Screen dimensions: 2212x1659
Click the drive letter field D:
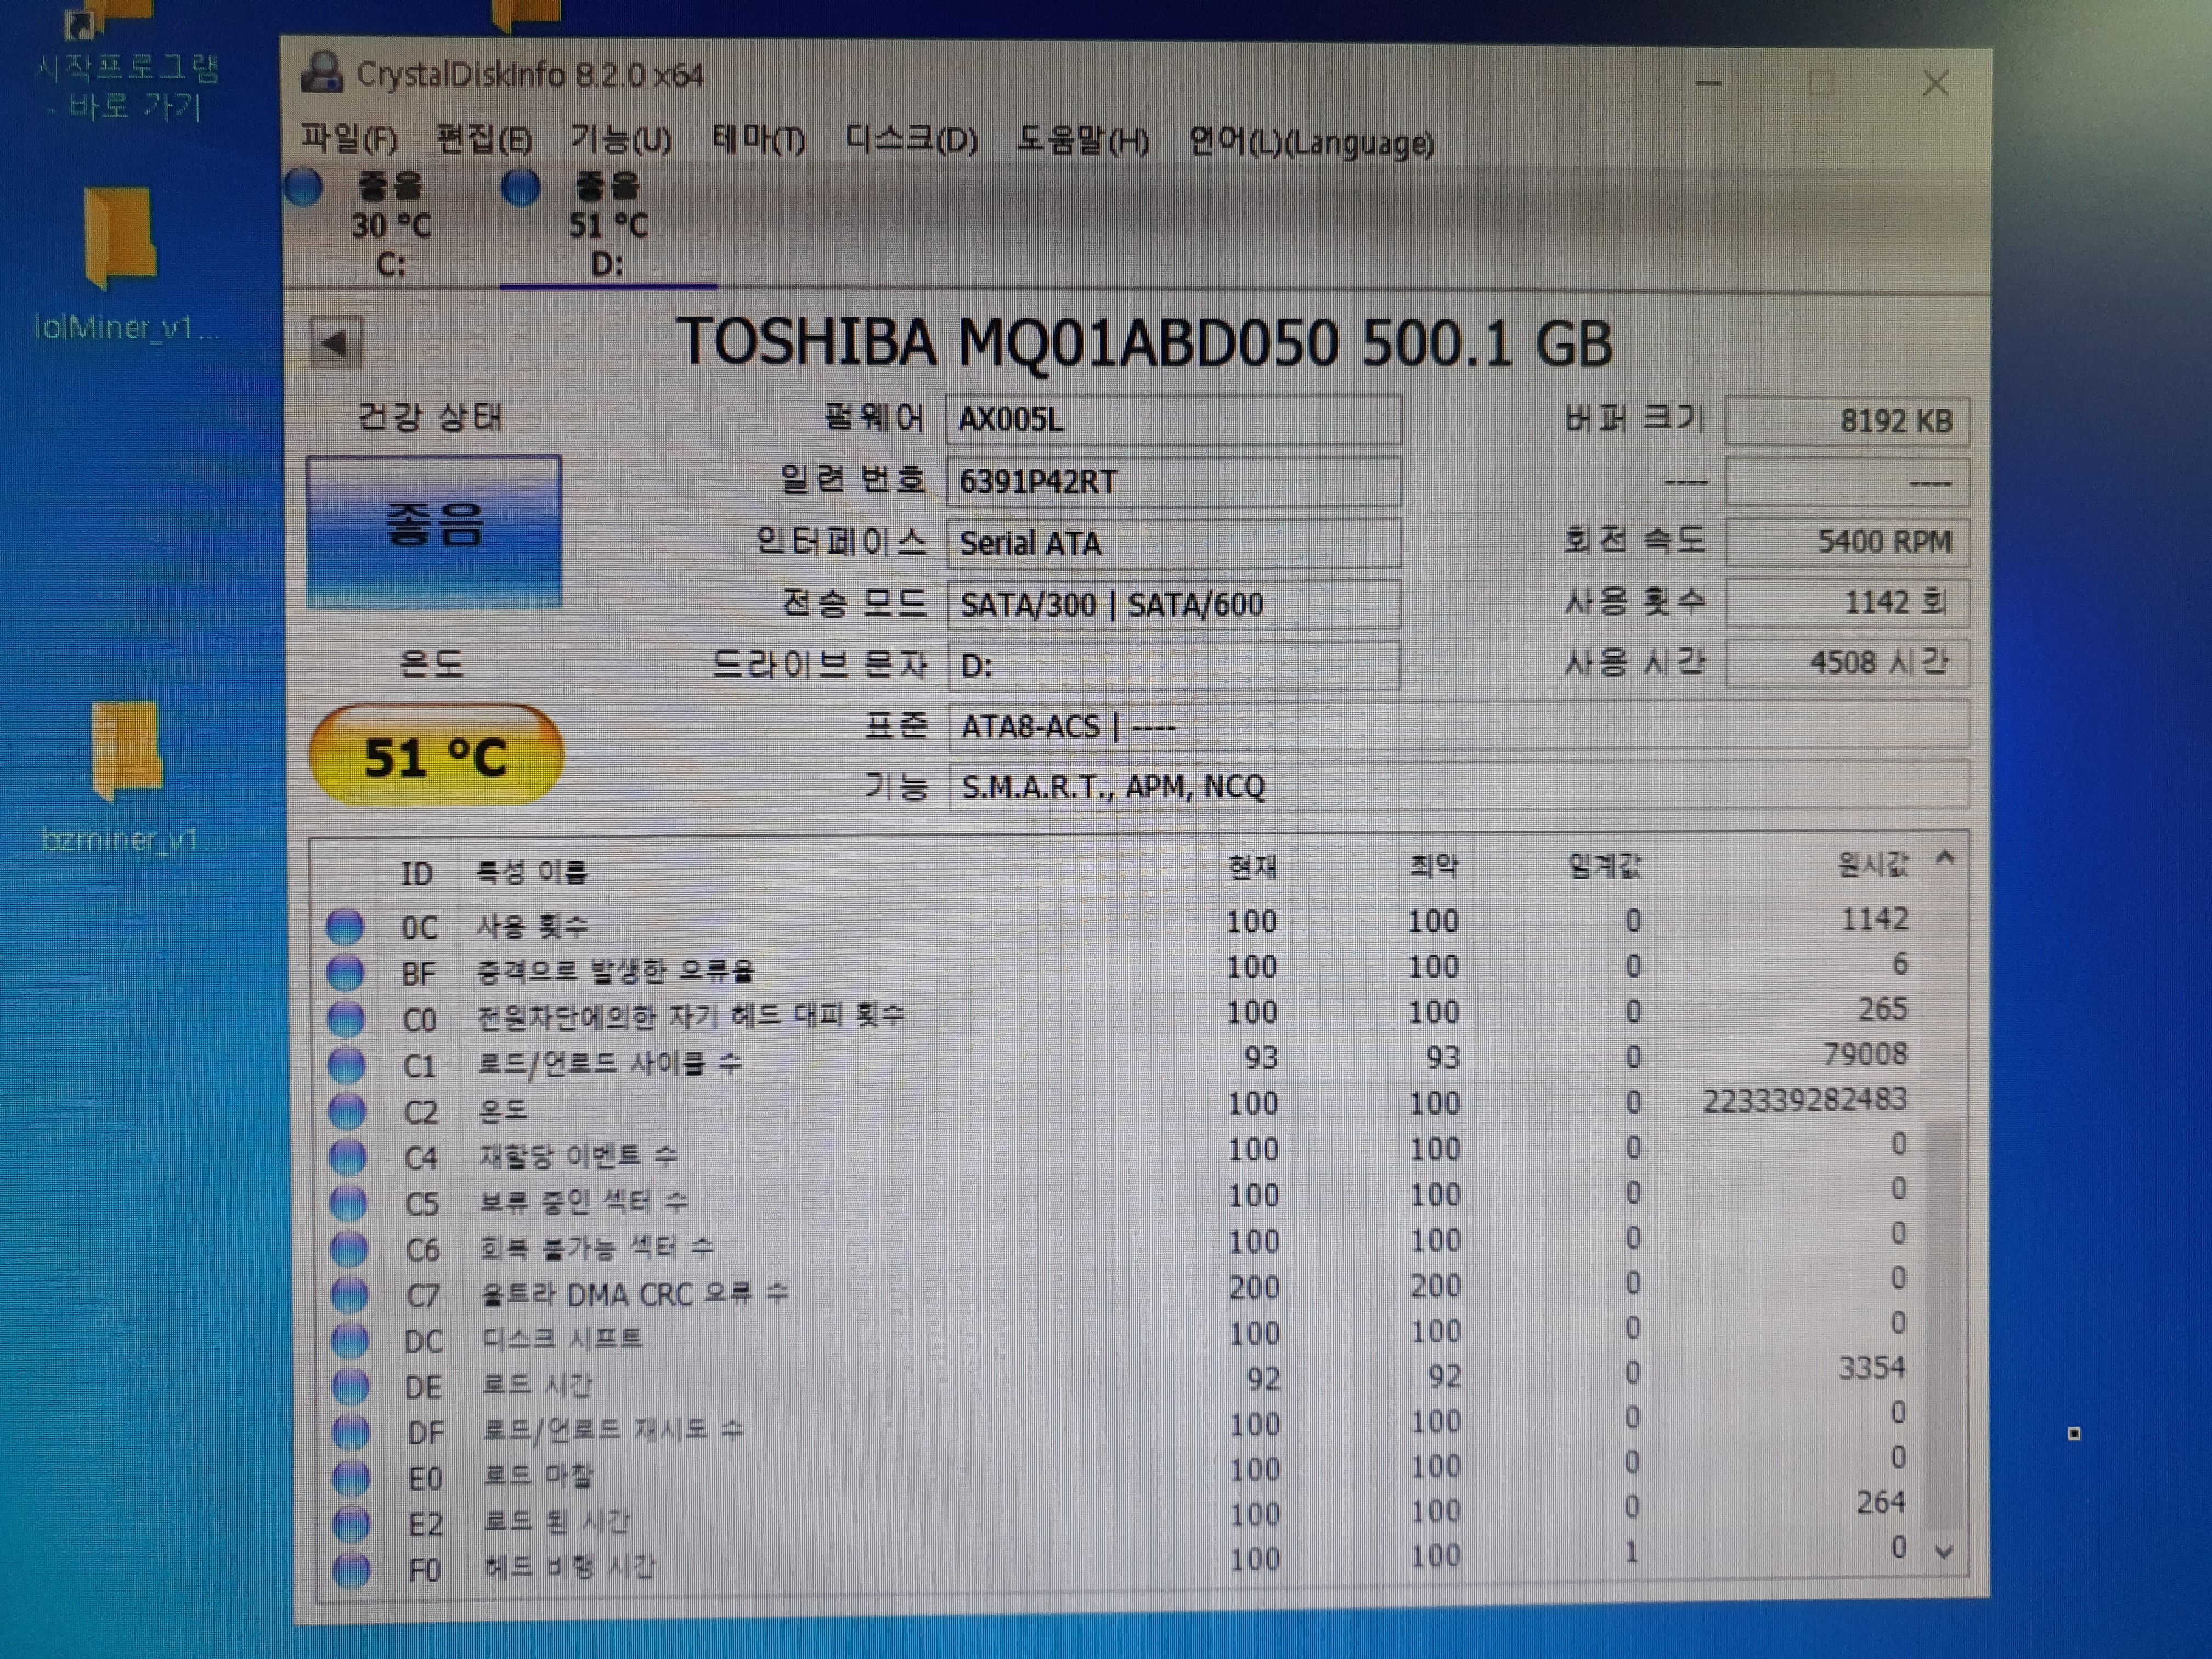pyautogui.click(x=1174, y=665)
